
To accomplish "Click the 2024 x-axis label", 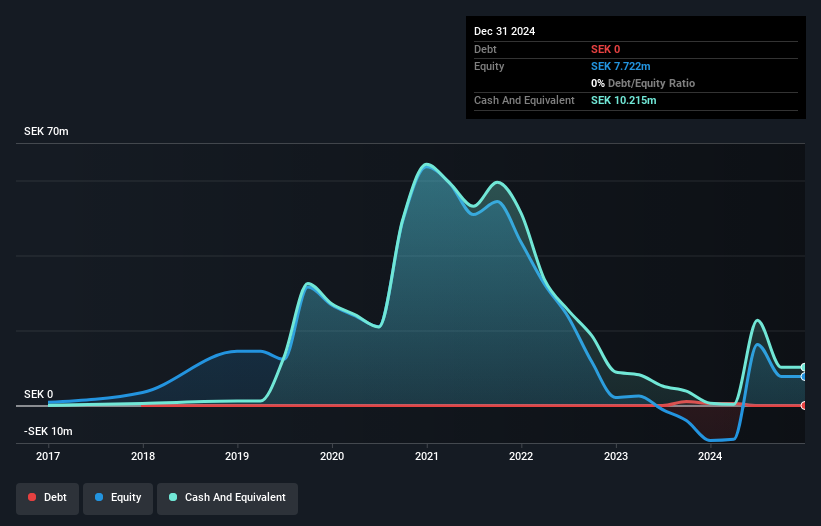I will pyautogui.click(x=710, y=456).
